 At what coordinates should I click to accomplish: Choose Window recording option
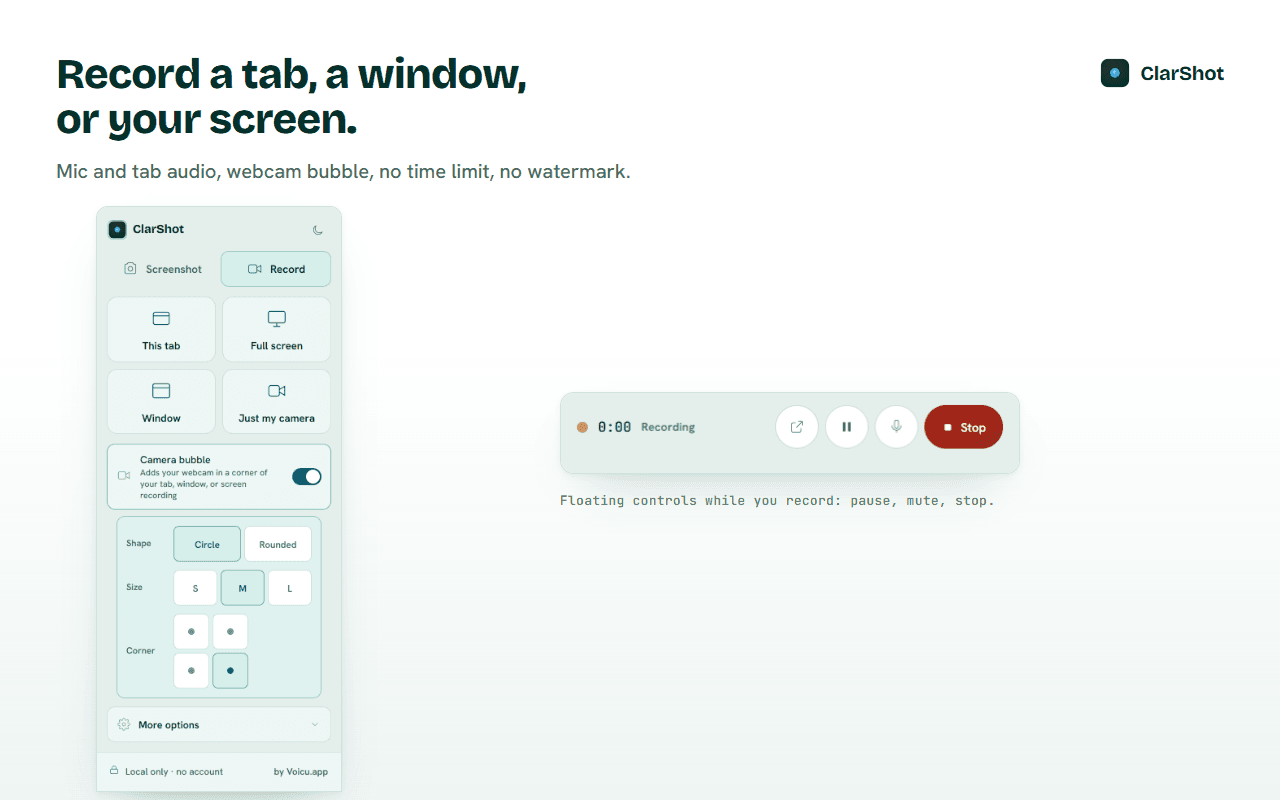[x=161, y=401]
